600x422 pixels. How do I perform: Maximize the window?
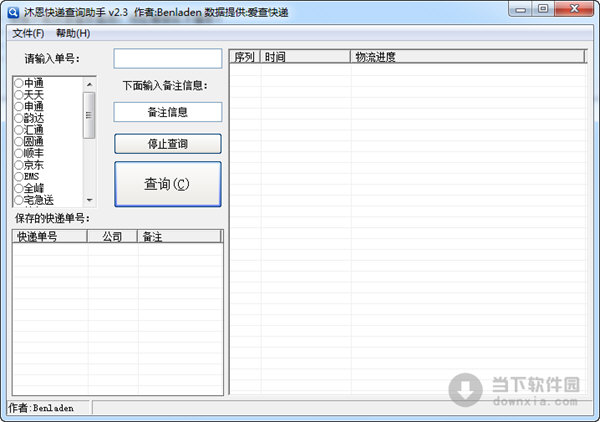coord(543,9)
